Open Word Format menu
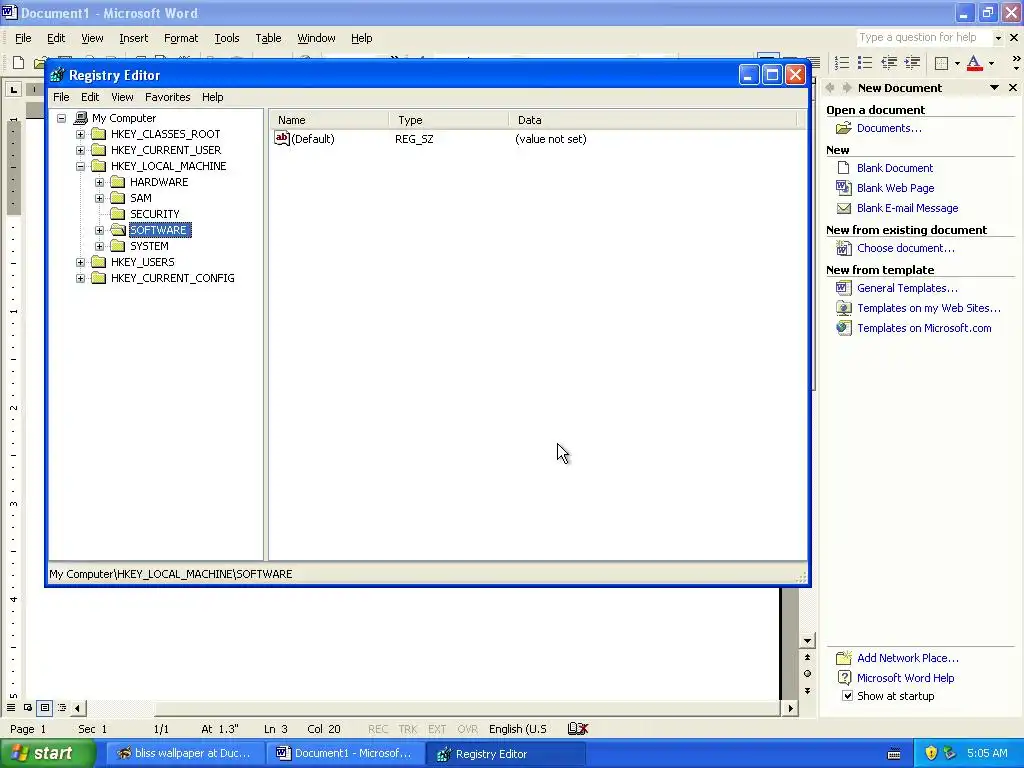This screenshot has width=1024, height=768. click(181, 39)
